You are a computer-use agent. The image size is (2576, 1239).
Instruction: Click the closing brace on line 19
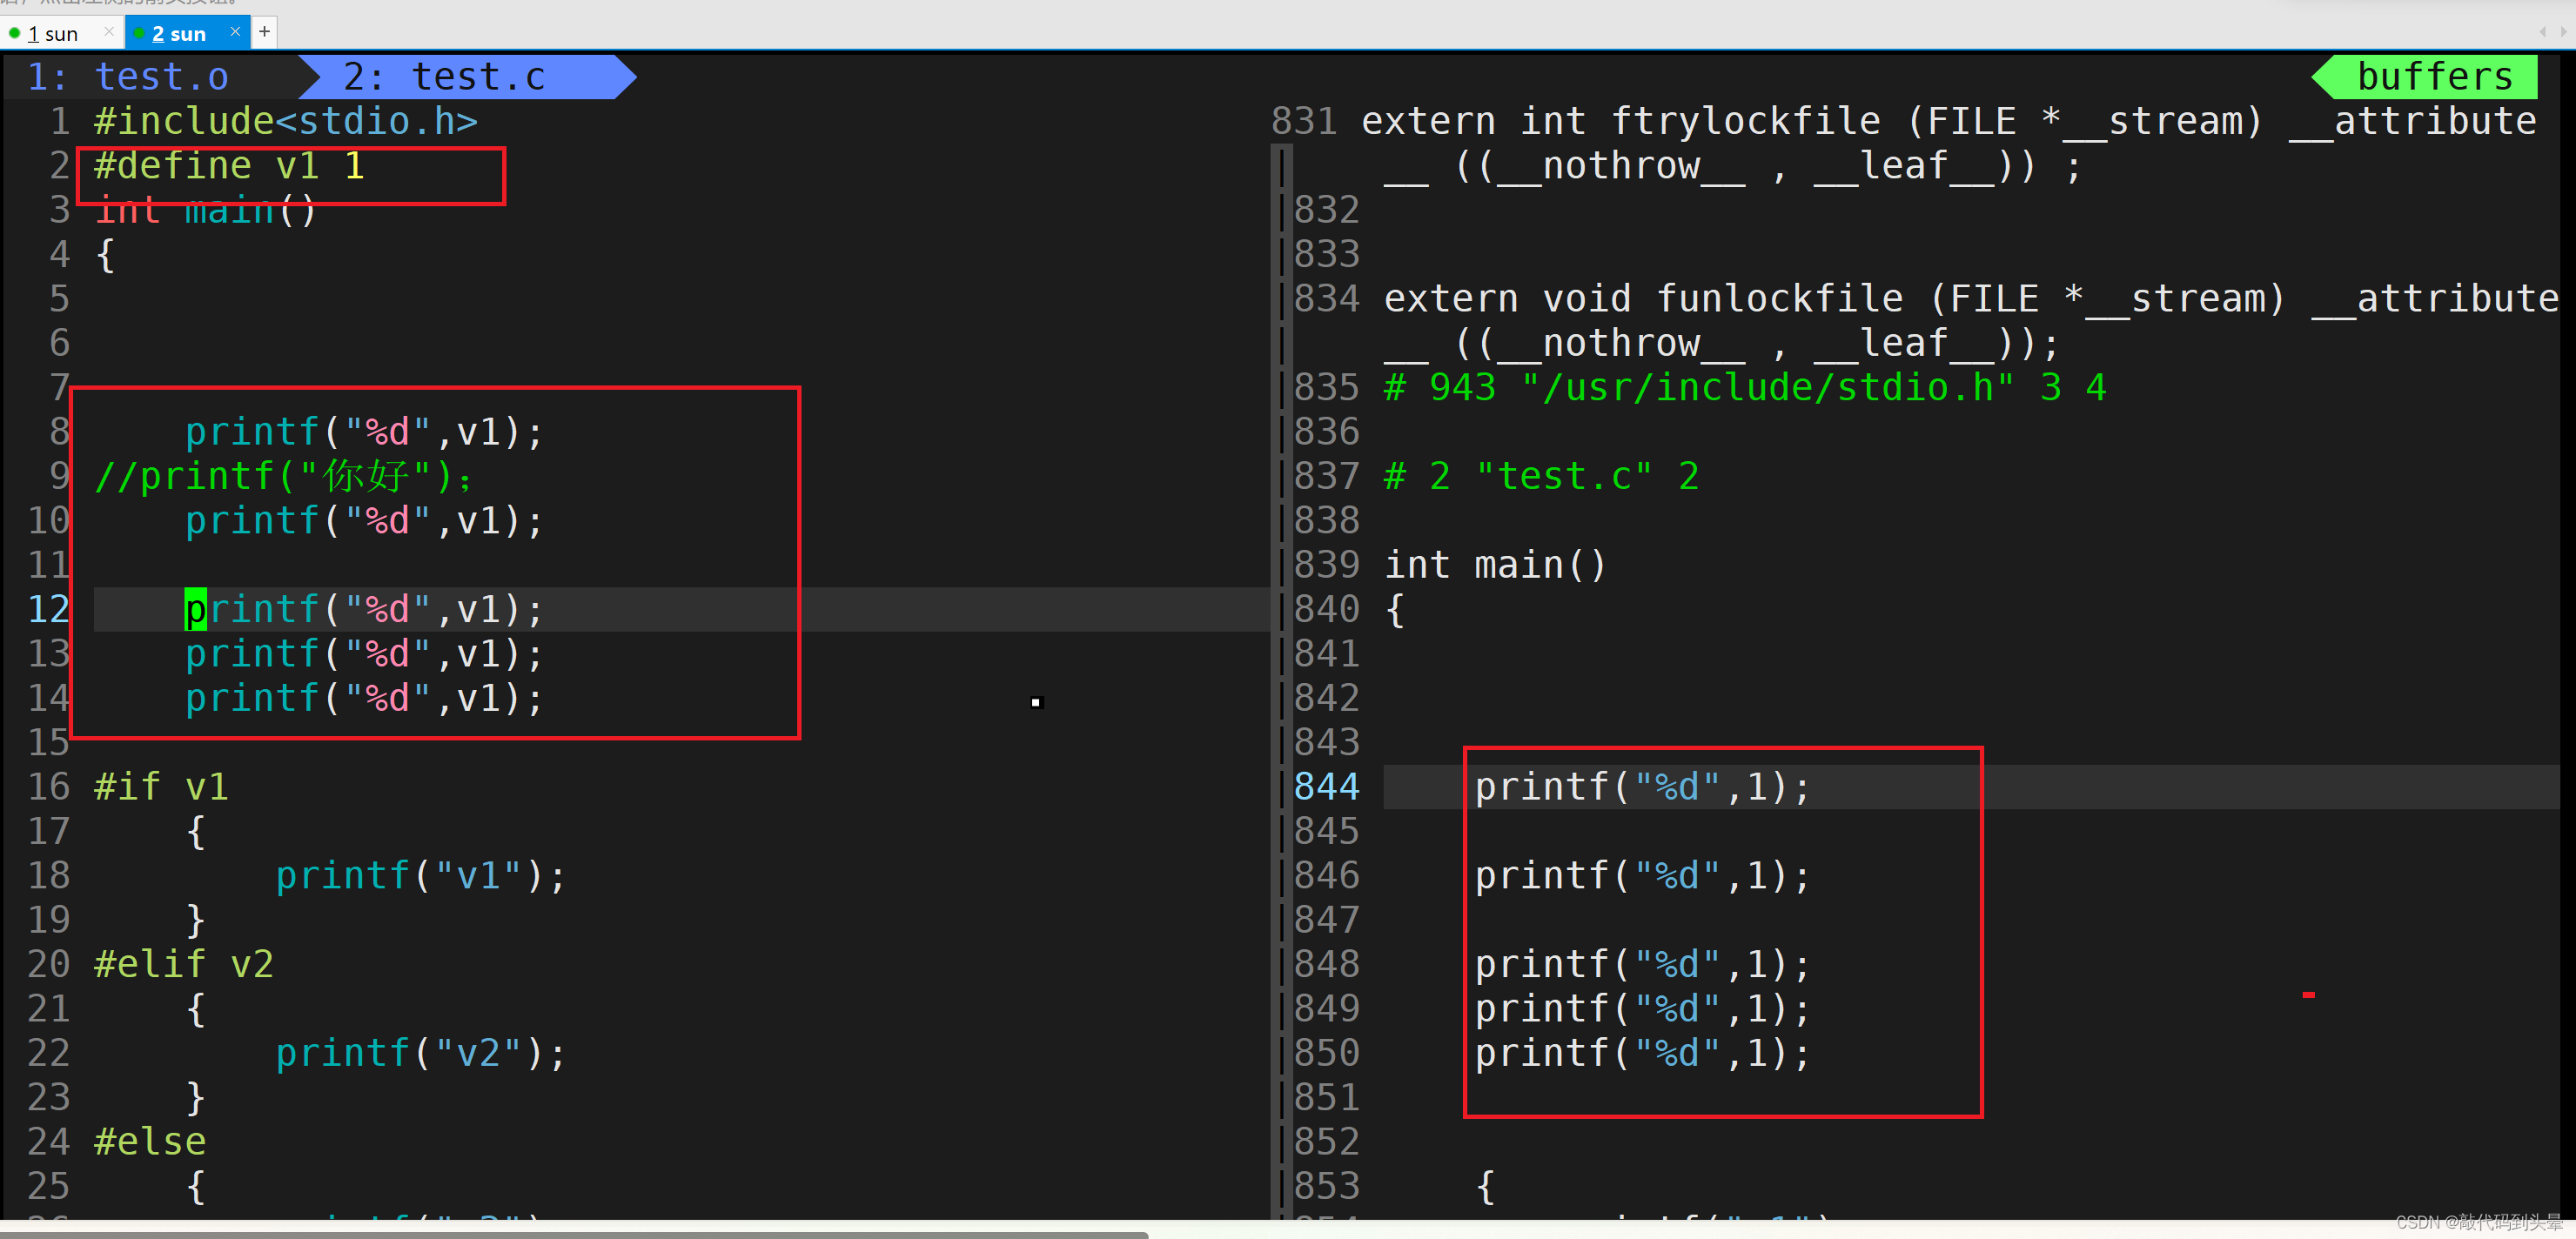196,920
